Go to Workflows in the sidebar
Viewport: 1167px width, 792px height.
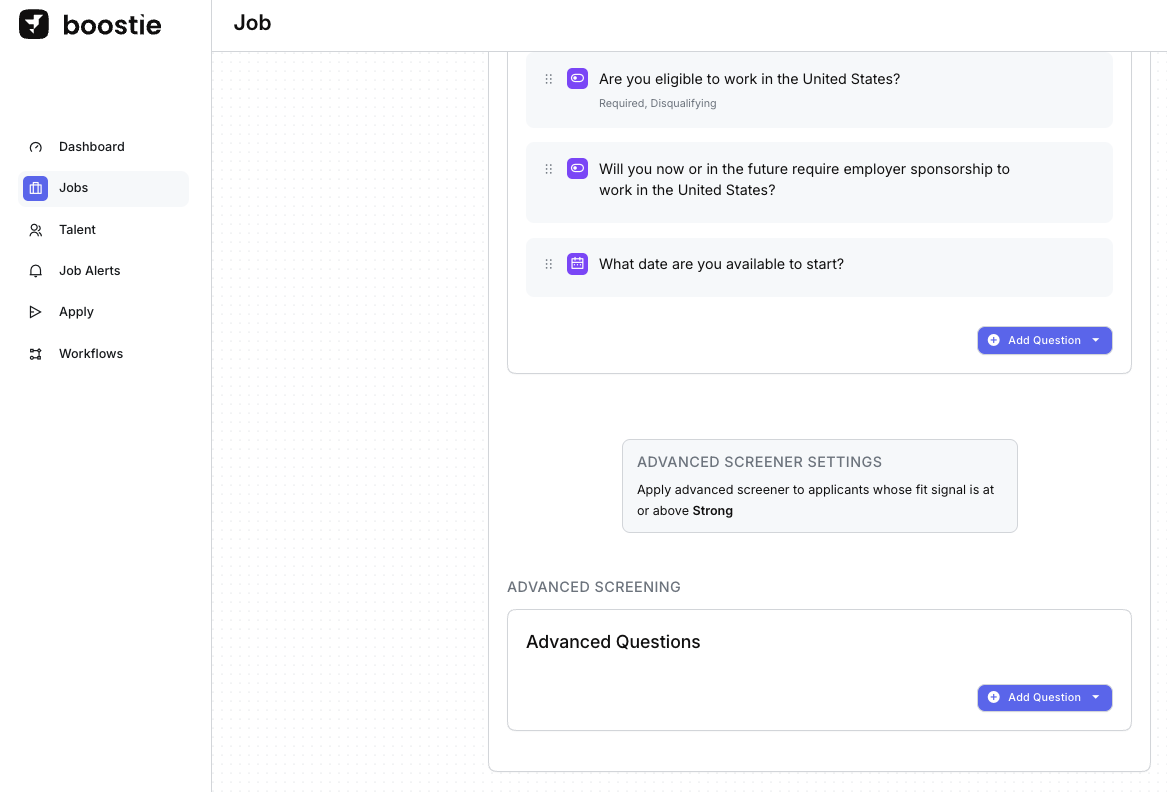90,354
